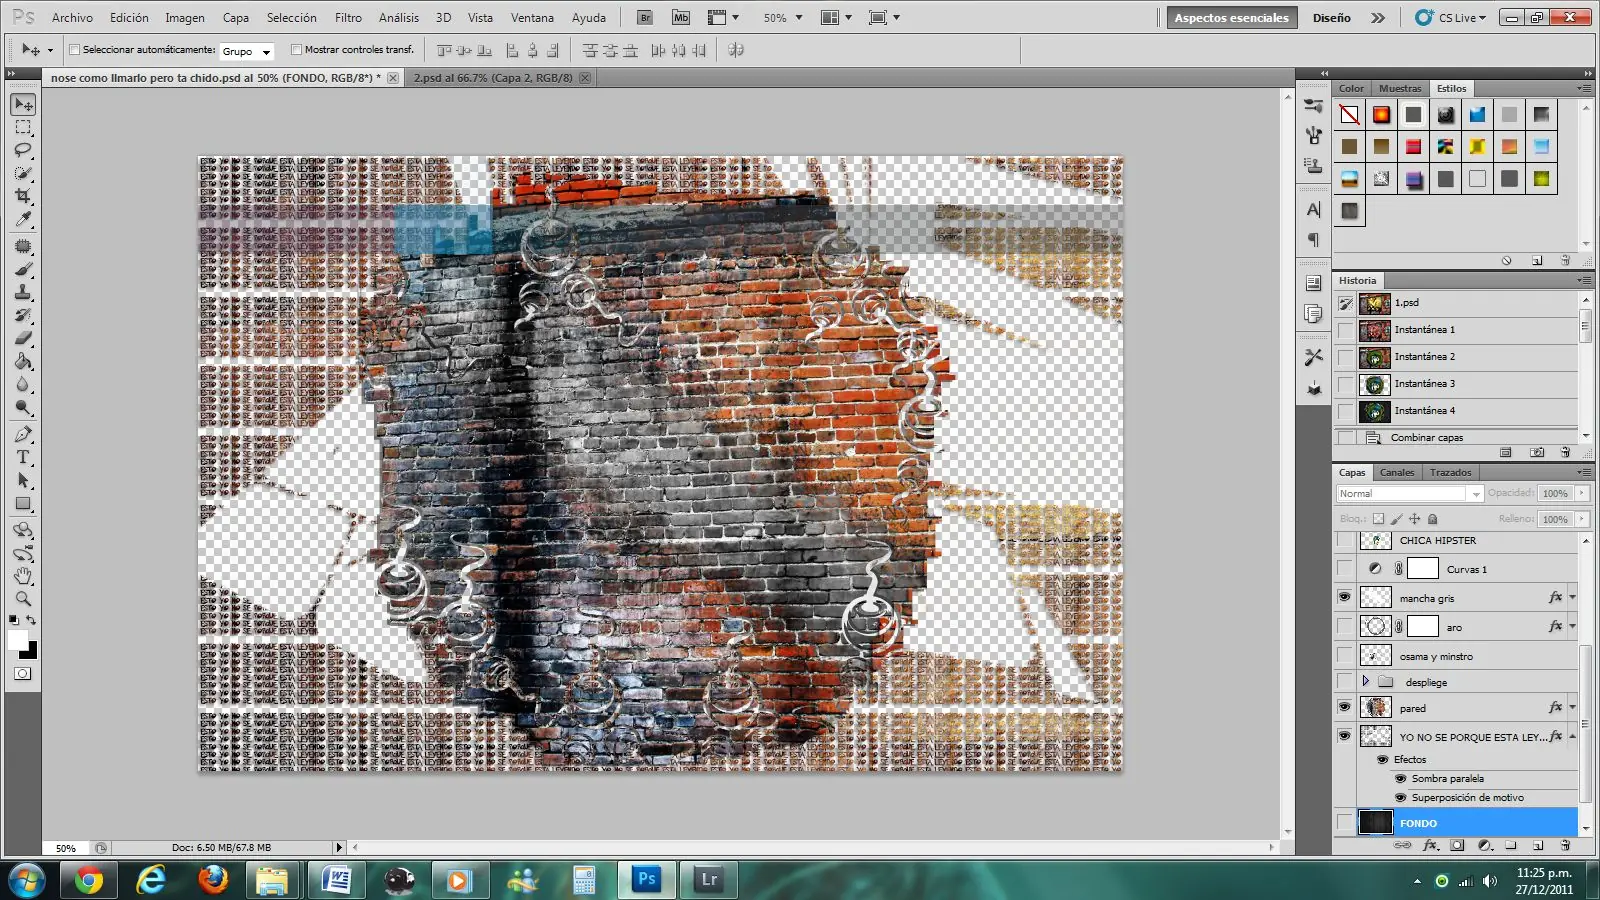The width and height of the screenshot is (1600, 900).
Task: Apply the red fill style swatch
Action: tap(1413, 147)
